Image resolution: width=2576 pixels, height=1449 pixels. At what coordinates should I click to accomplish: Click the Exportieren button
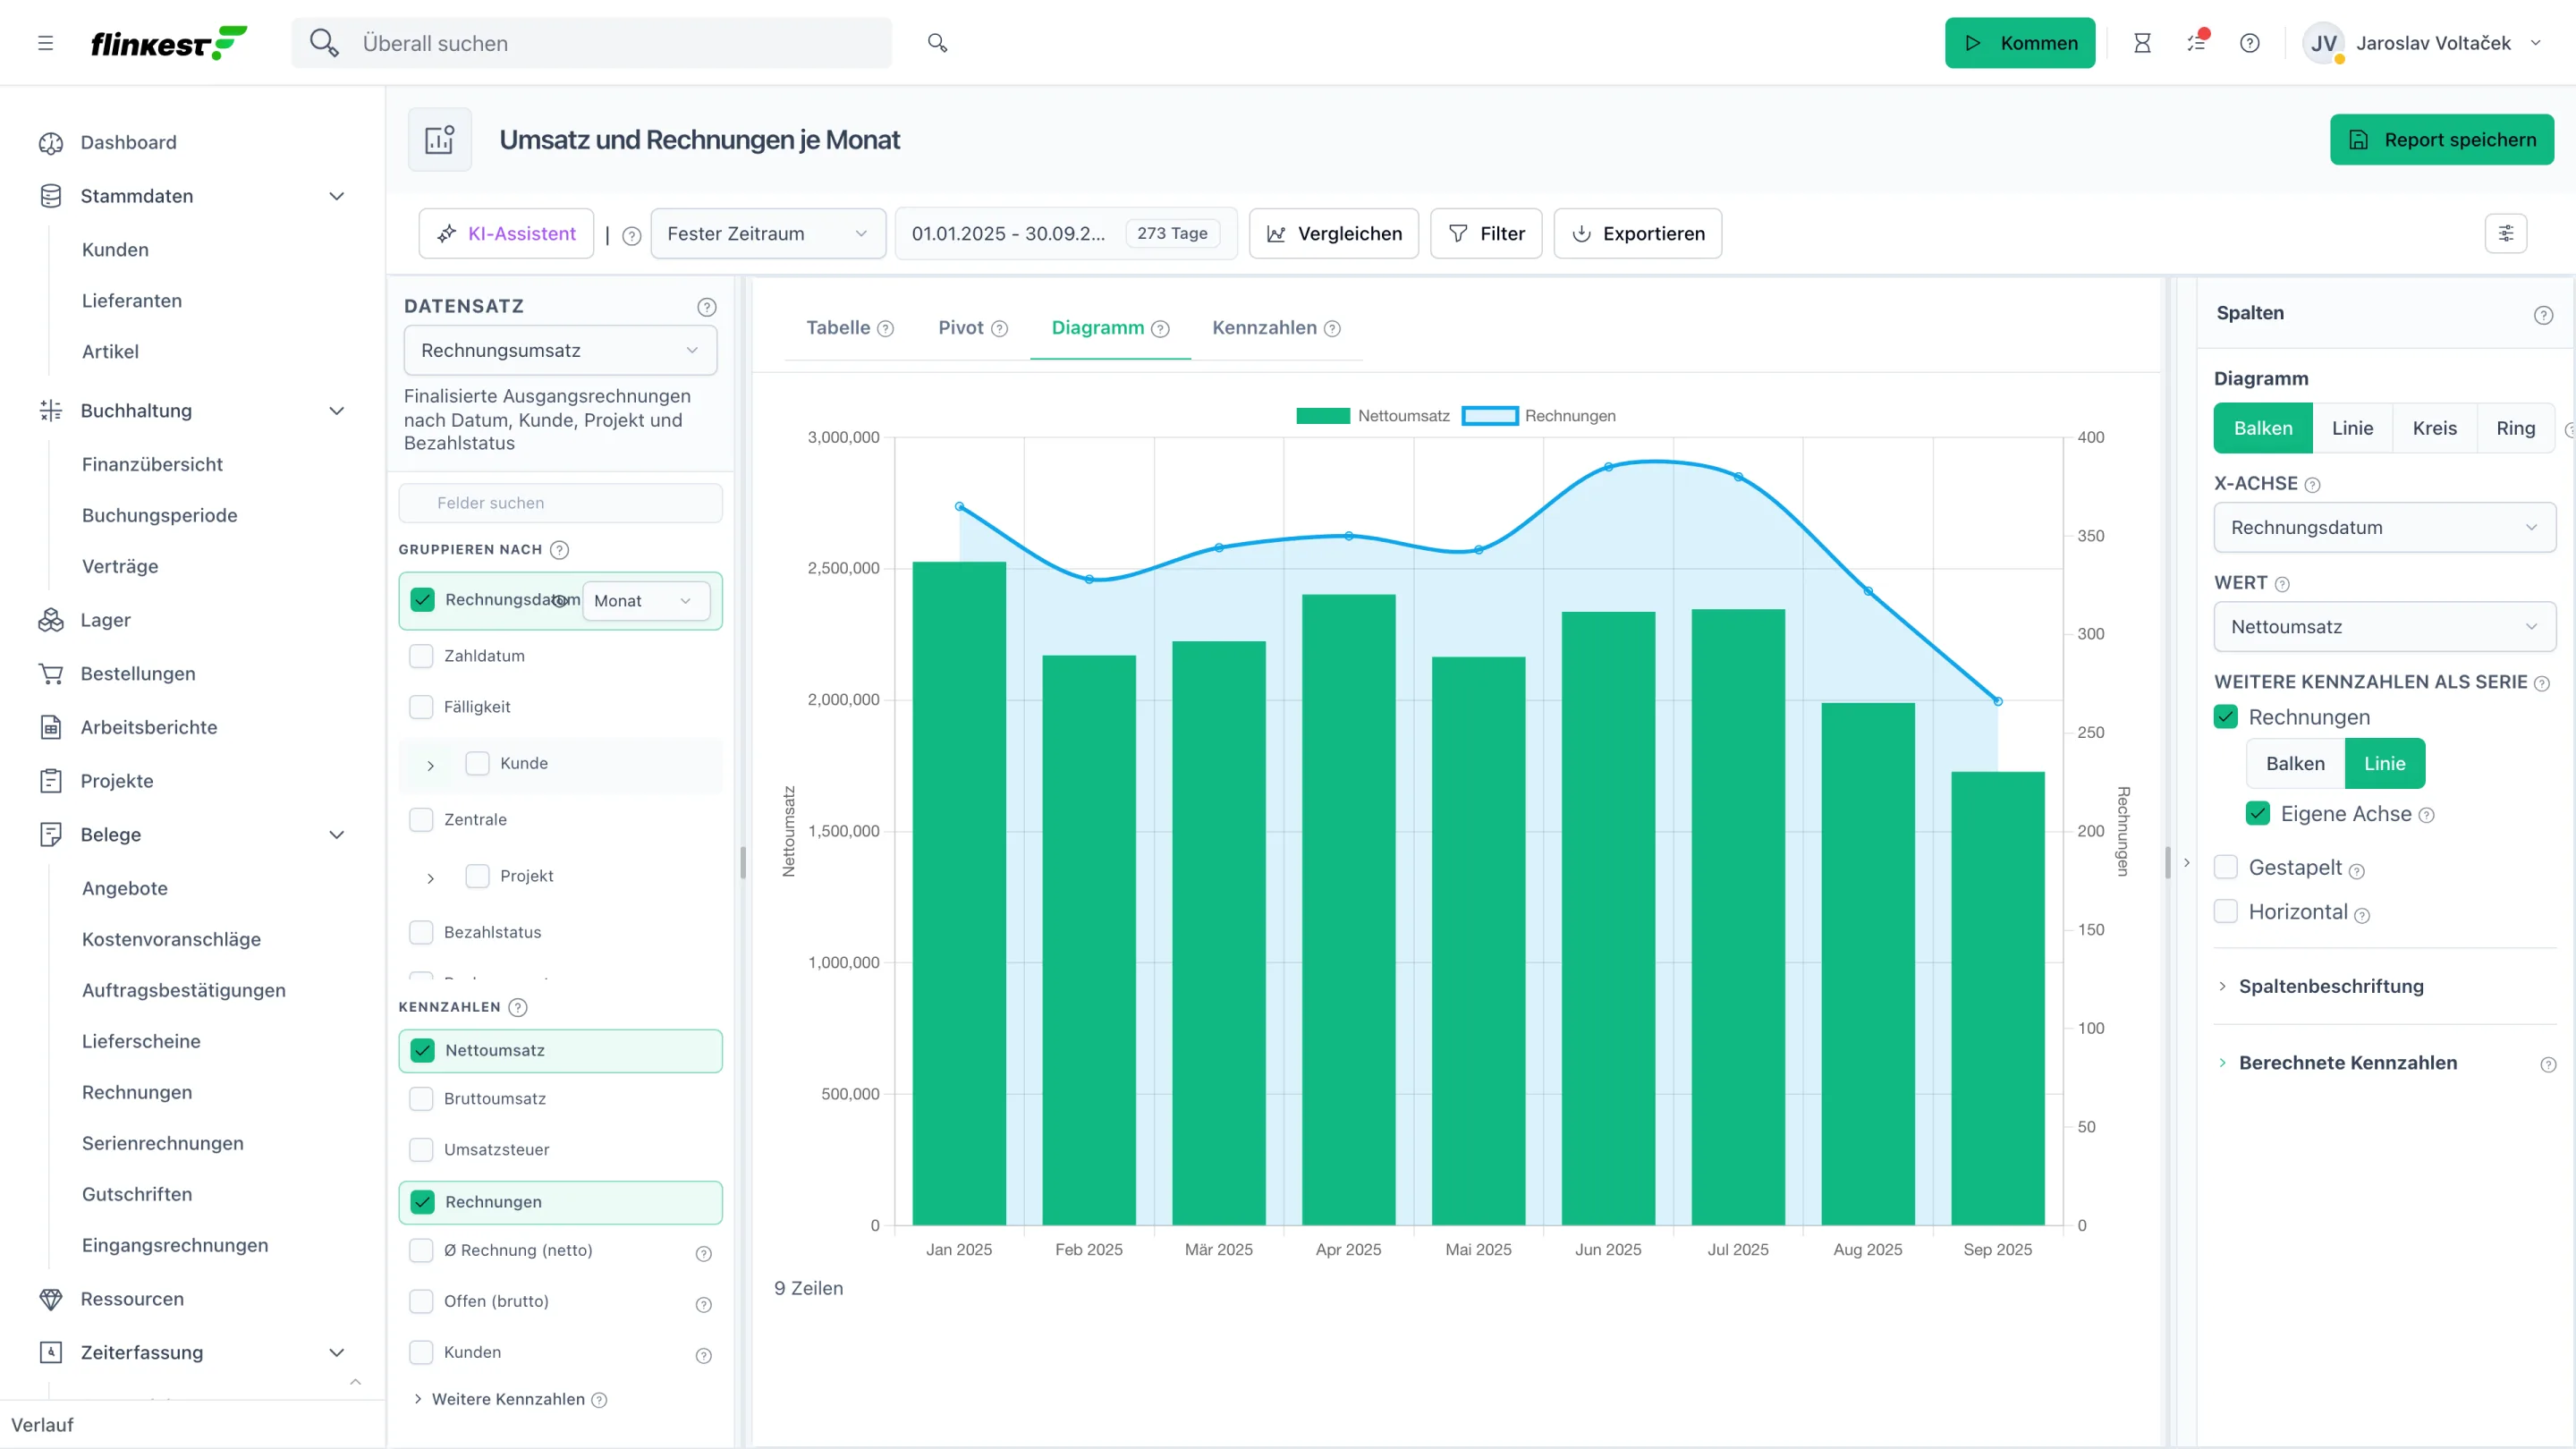point(1637,233)
